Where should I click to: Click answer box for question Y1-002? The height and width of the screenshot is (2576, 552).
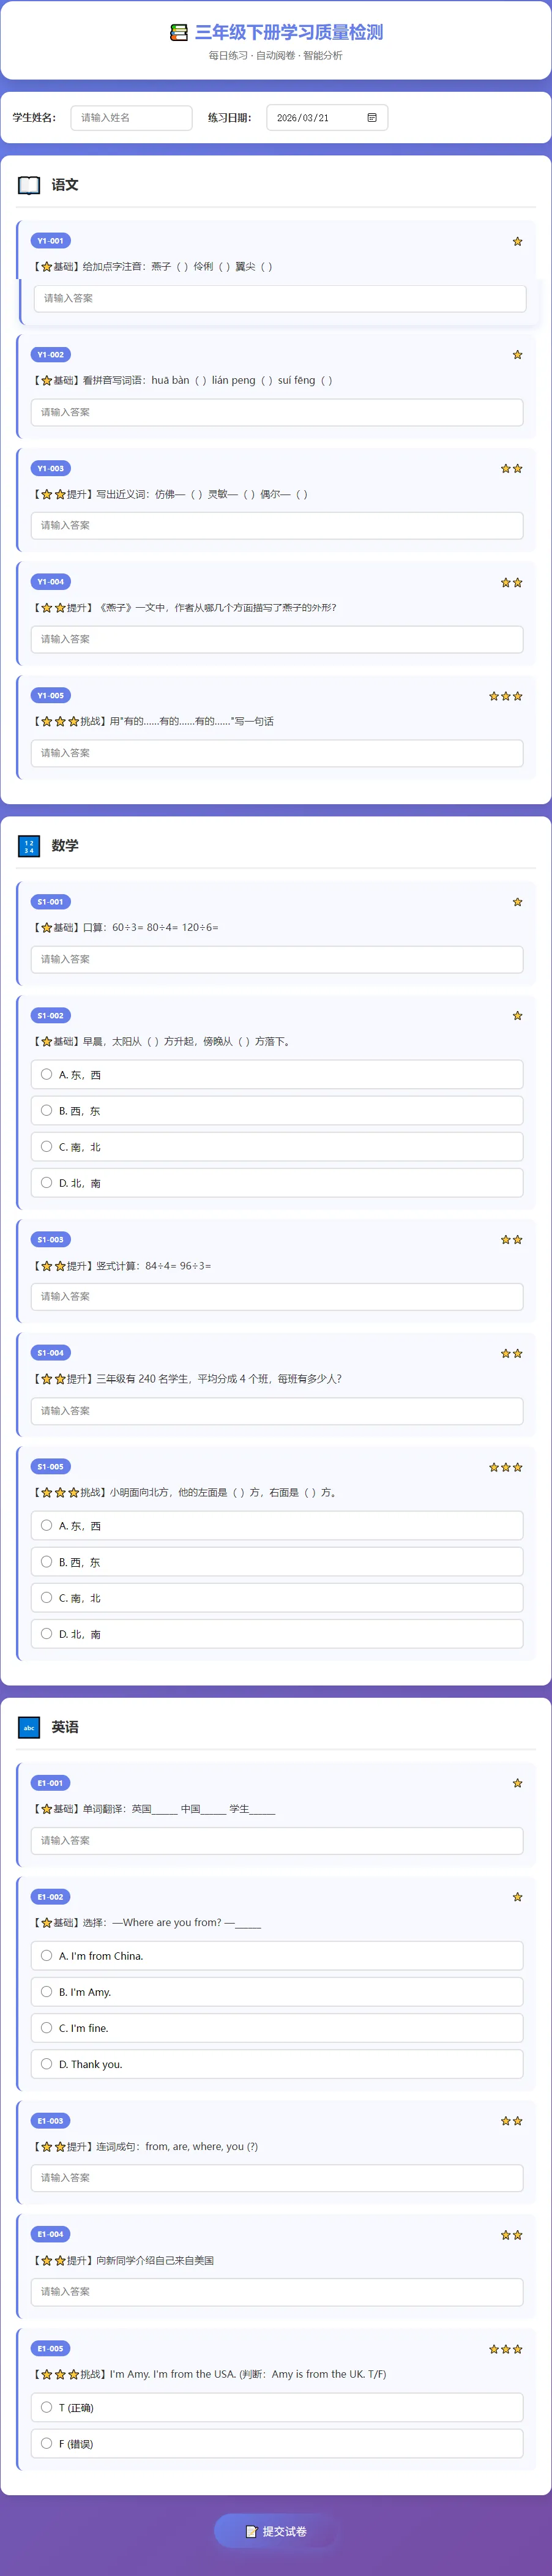[x=277, y=412]
